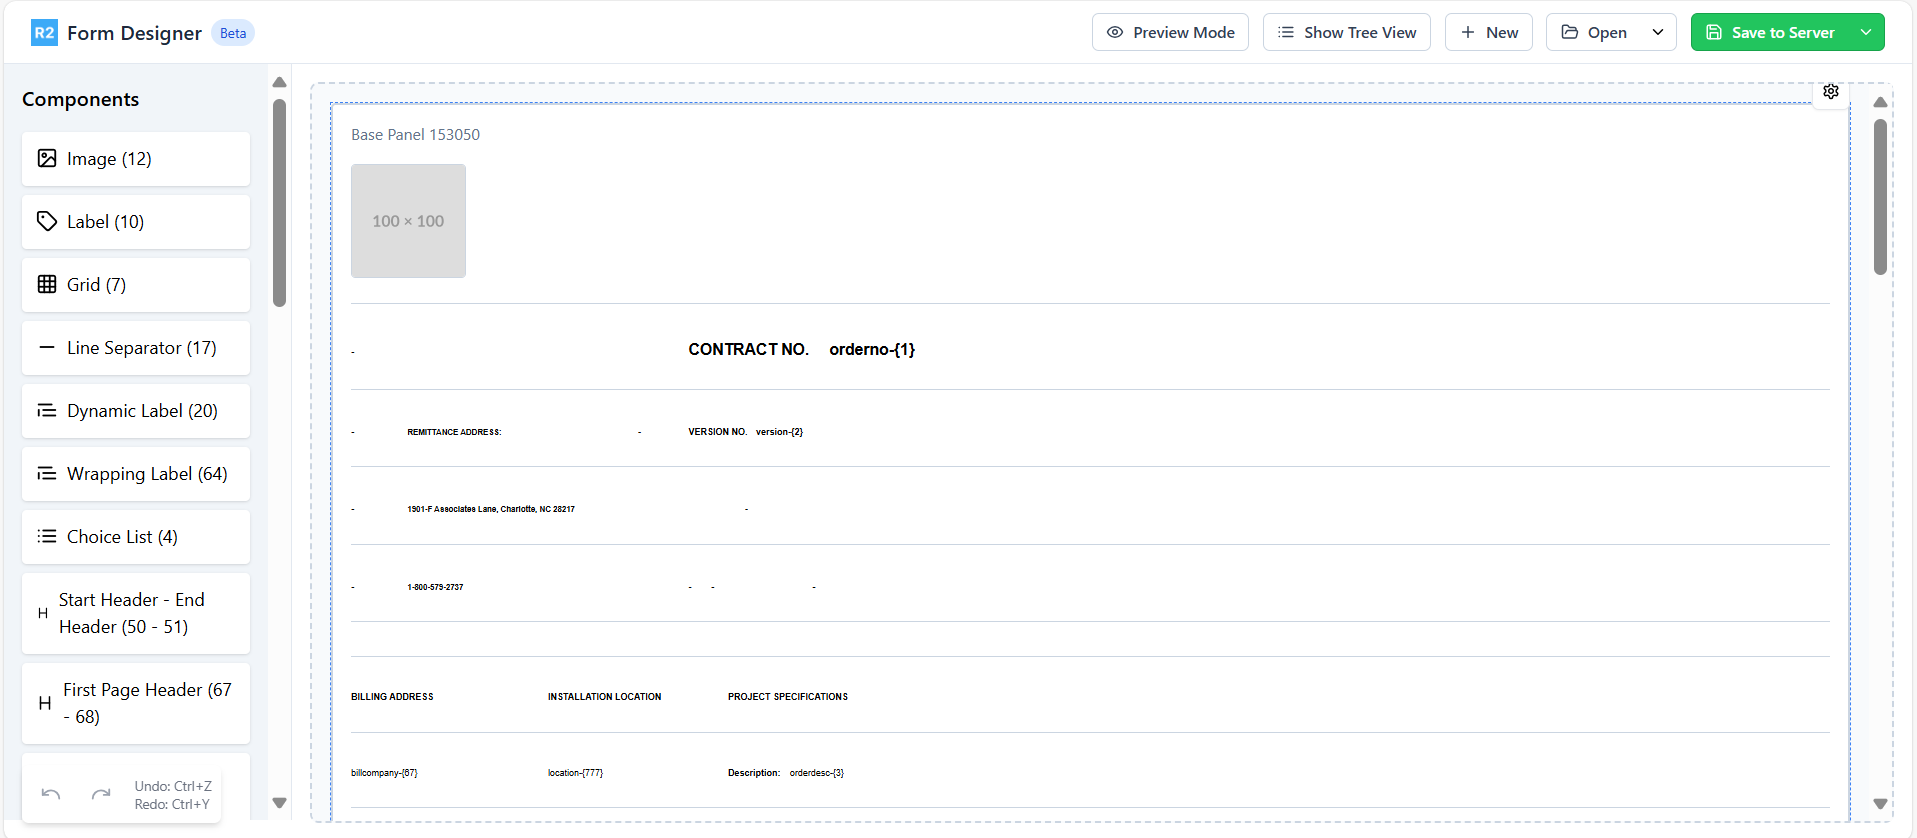The width and height of the screenshot is (1917, 838).
Task: Click the canvas vertical scrollbar thumb
Action: point(1880,195)
